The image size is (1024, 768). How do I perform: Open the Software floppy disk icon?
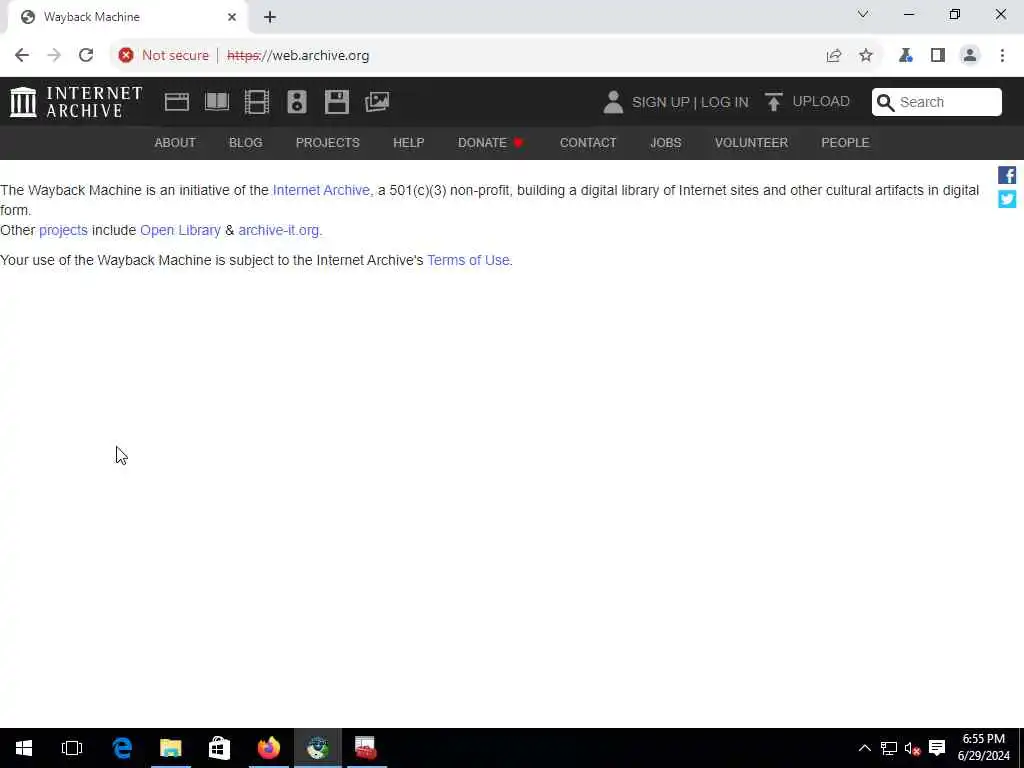(x=337, y=102)
